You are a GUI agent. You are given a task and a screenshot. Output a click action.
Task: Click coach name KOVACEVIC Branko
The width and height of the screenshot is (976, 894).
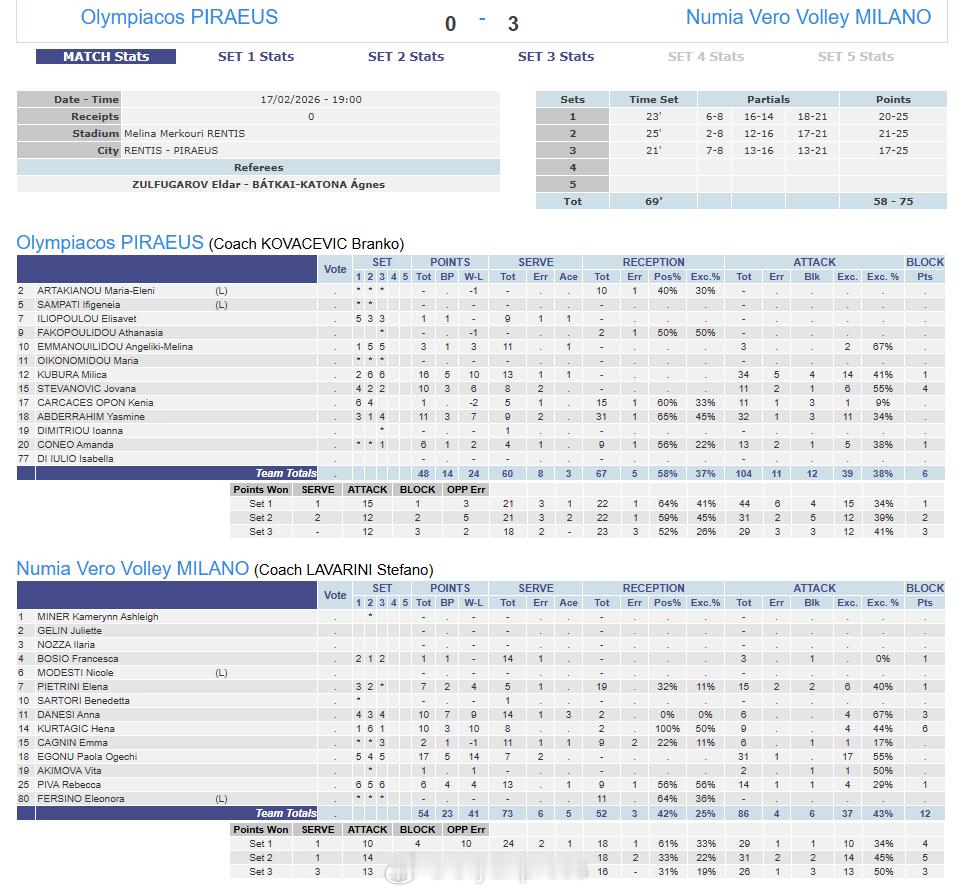point(330,244)
